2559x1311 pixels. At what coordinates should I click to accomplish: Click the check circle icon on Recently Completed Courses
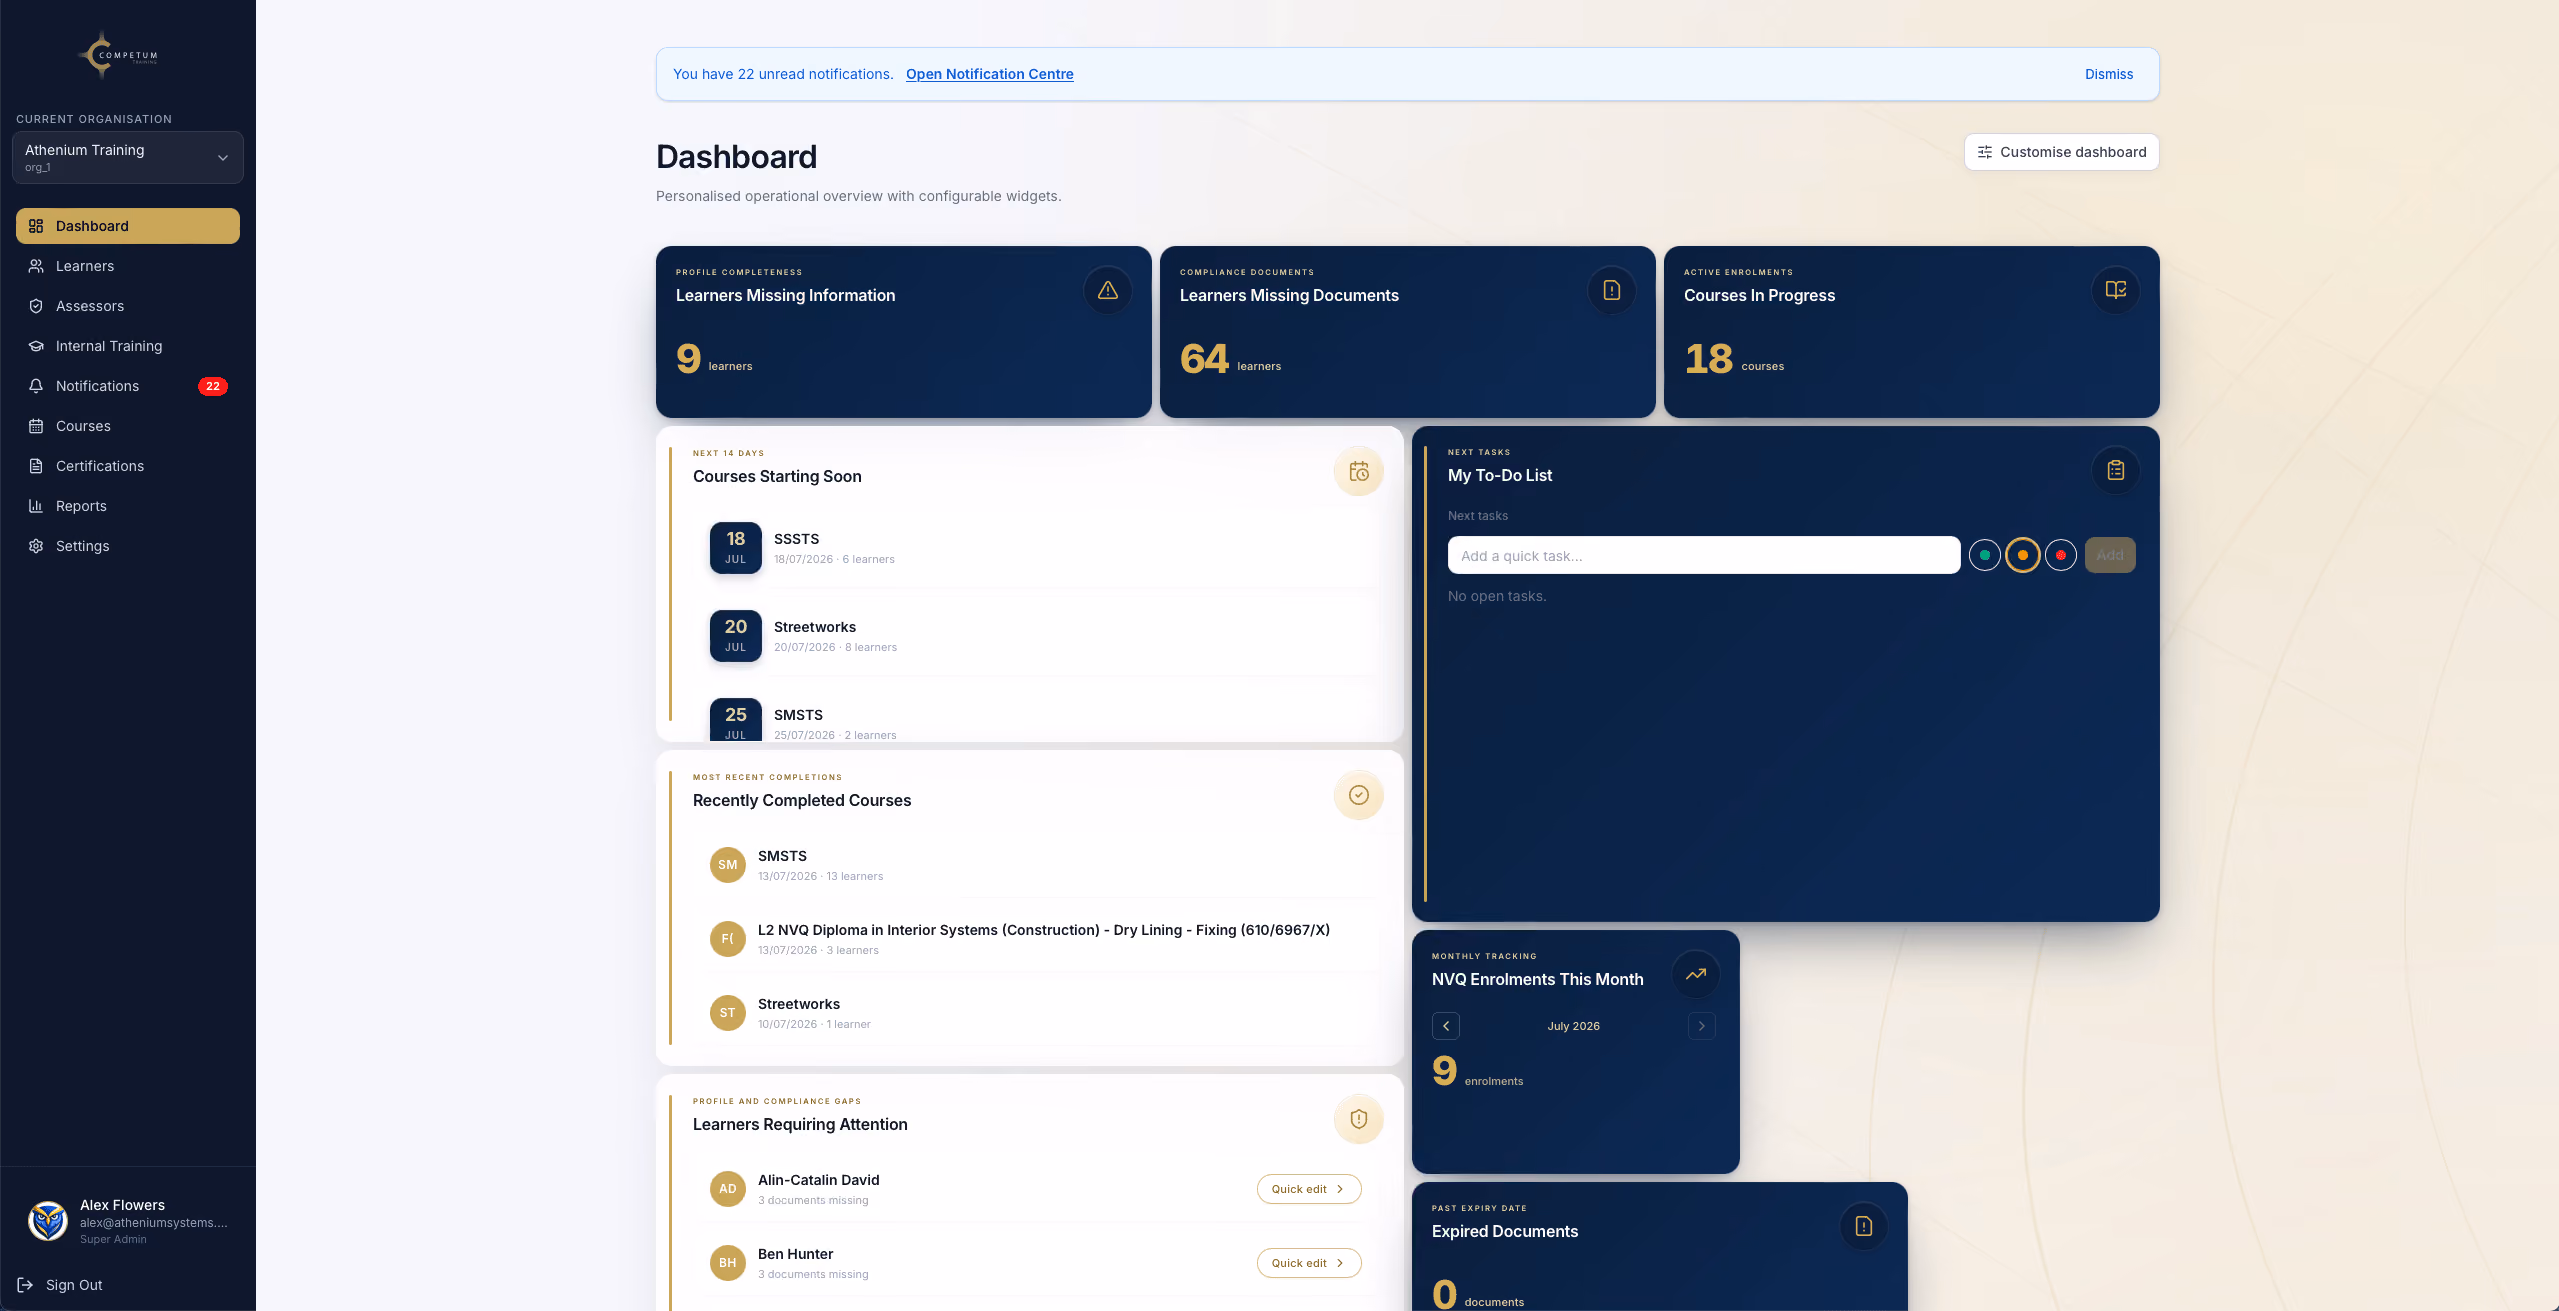pyautogui.click(x=1358, y=795)
